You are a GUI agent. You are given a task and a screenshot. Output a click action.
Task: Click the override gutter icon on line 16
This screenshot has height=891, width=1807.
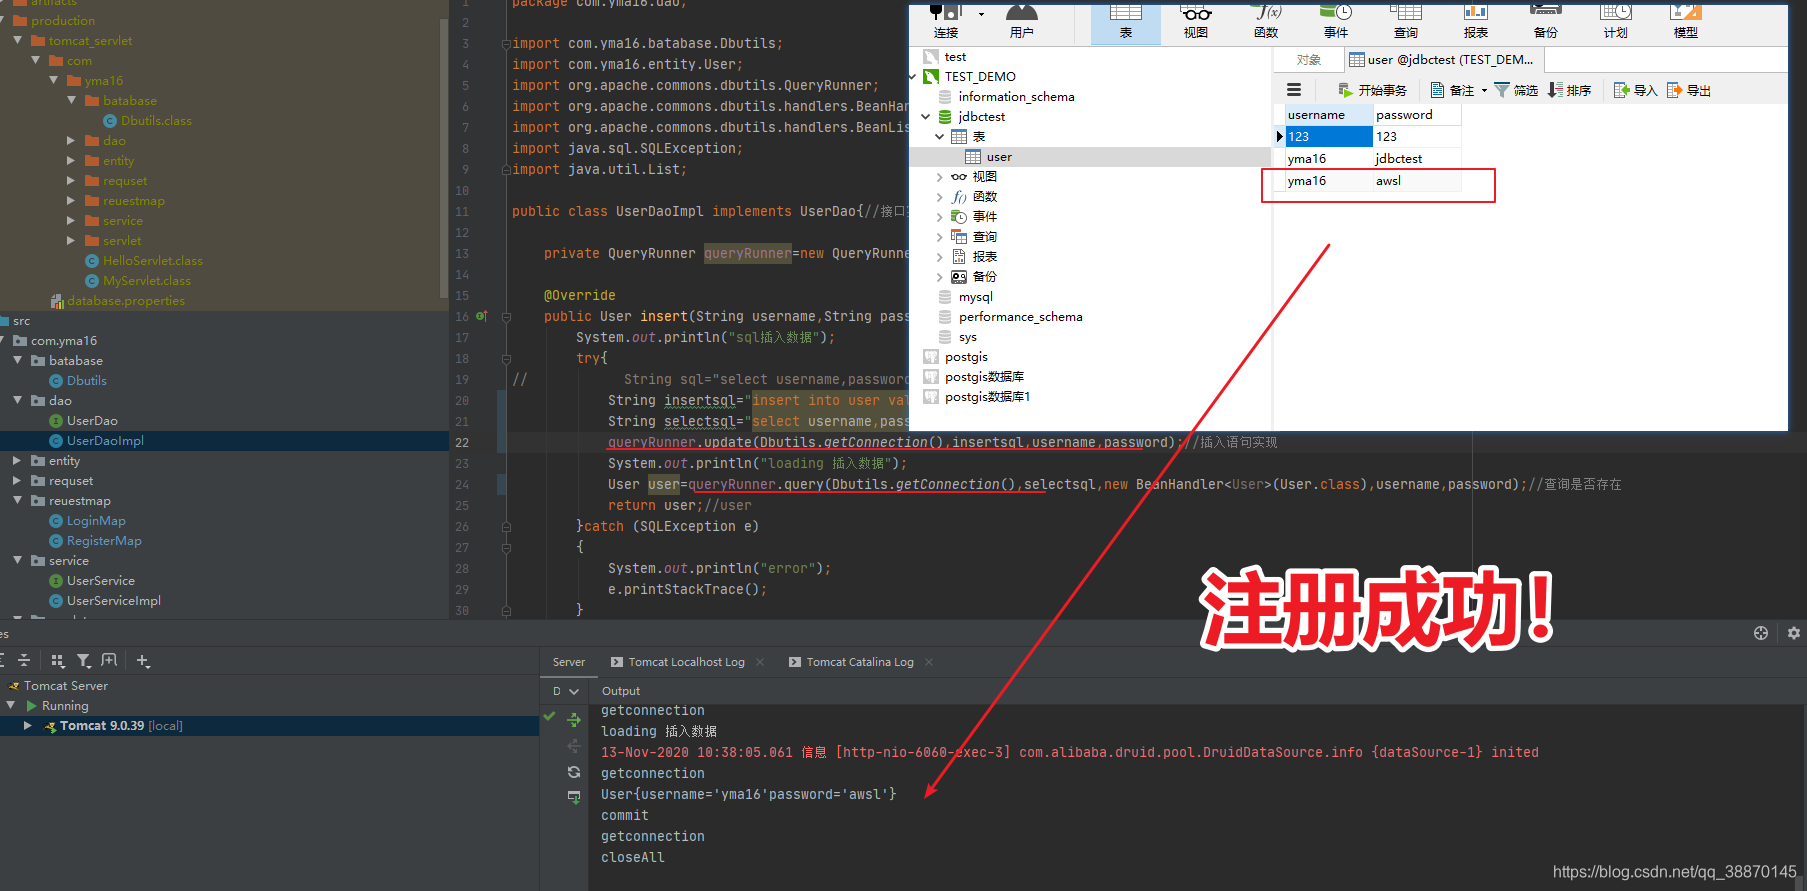[x=481, y=316]
